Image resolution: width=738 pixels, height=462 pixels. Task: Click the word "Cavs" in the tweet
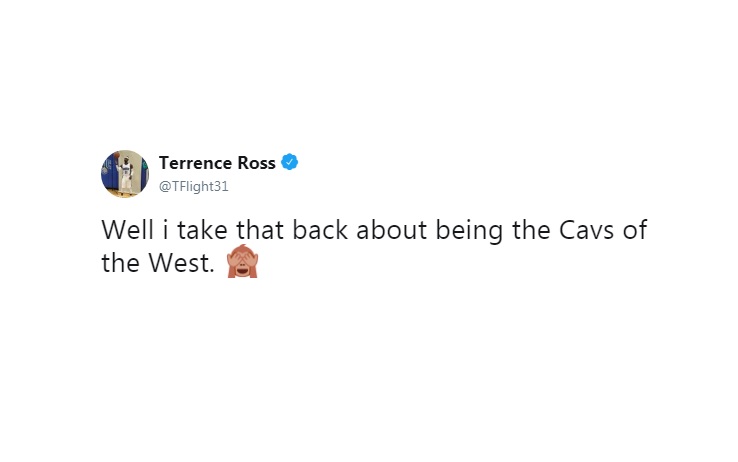click(x=586, y=230)
